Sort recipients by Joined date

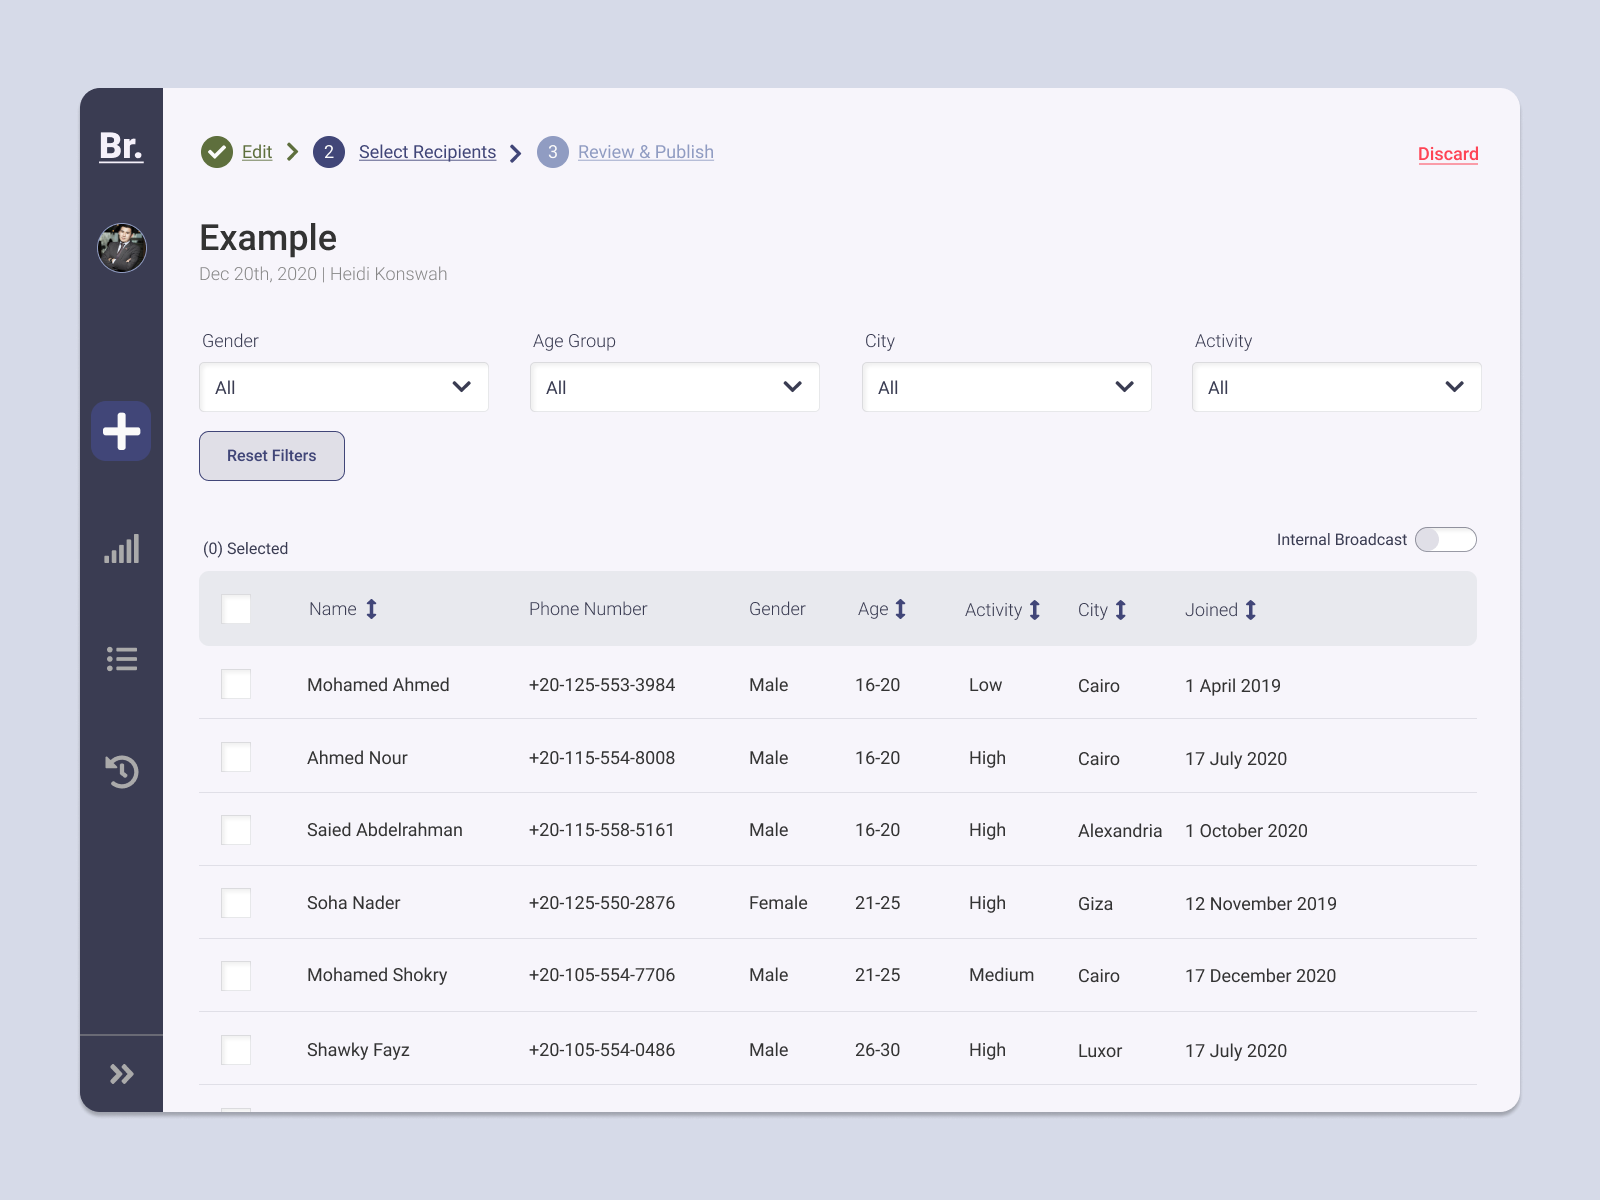(1251, 609)
